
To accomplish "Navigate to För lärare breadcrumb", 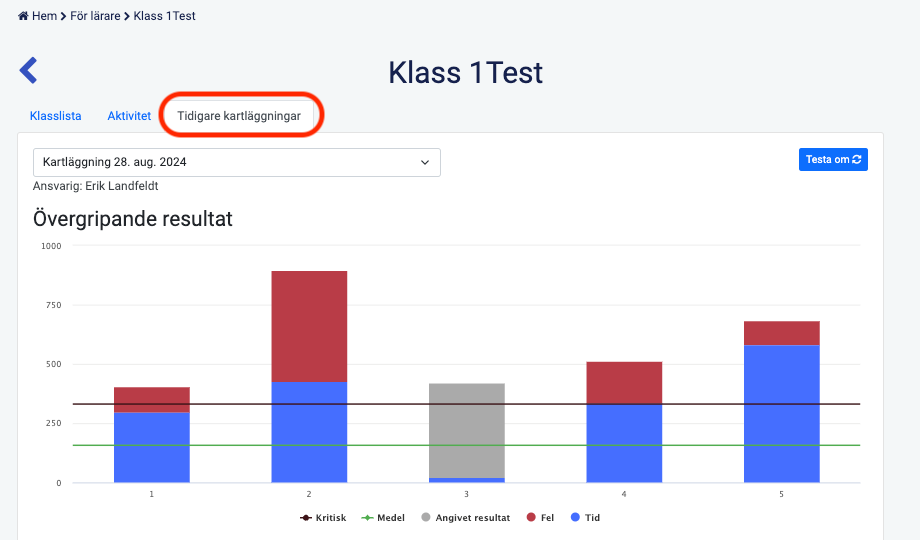I will click(x=95, y=16).
